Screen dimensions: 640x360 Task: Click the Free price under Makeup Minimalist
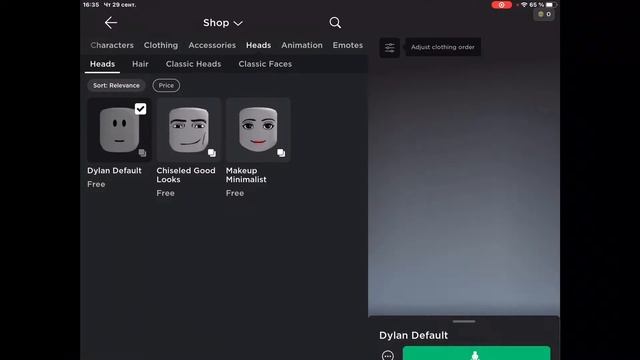point(235,193)
